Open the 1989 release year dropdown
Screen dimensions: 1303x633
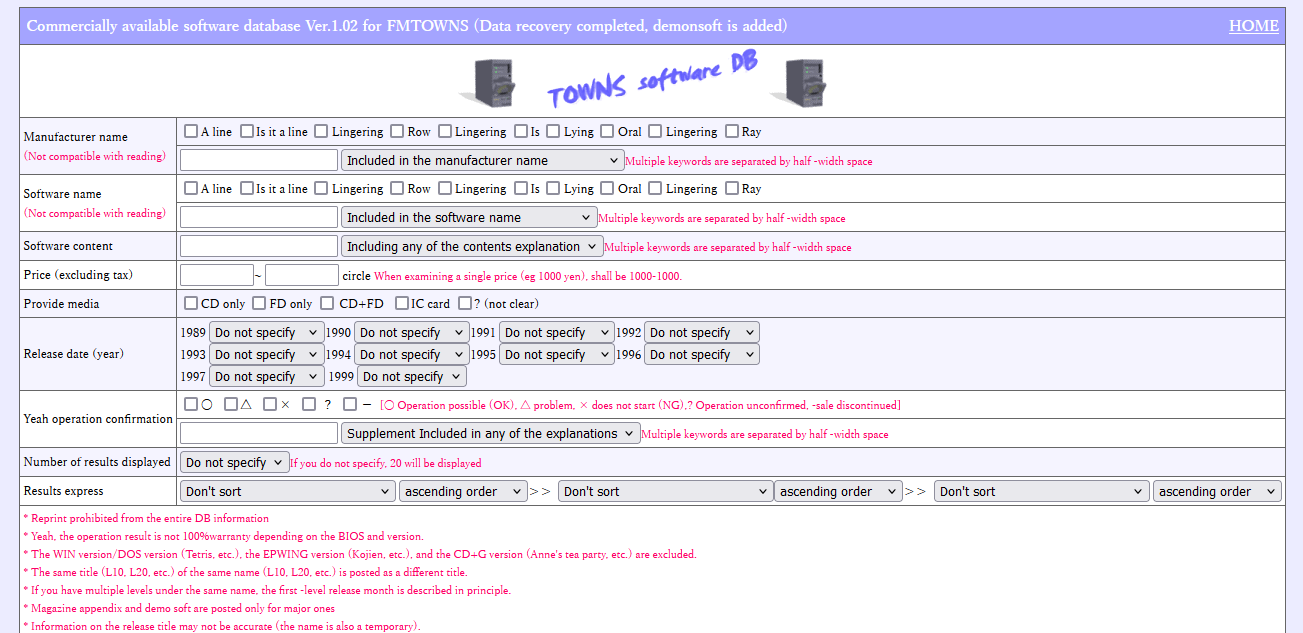266,332
